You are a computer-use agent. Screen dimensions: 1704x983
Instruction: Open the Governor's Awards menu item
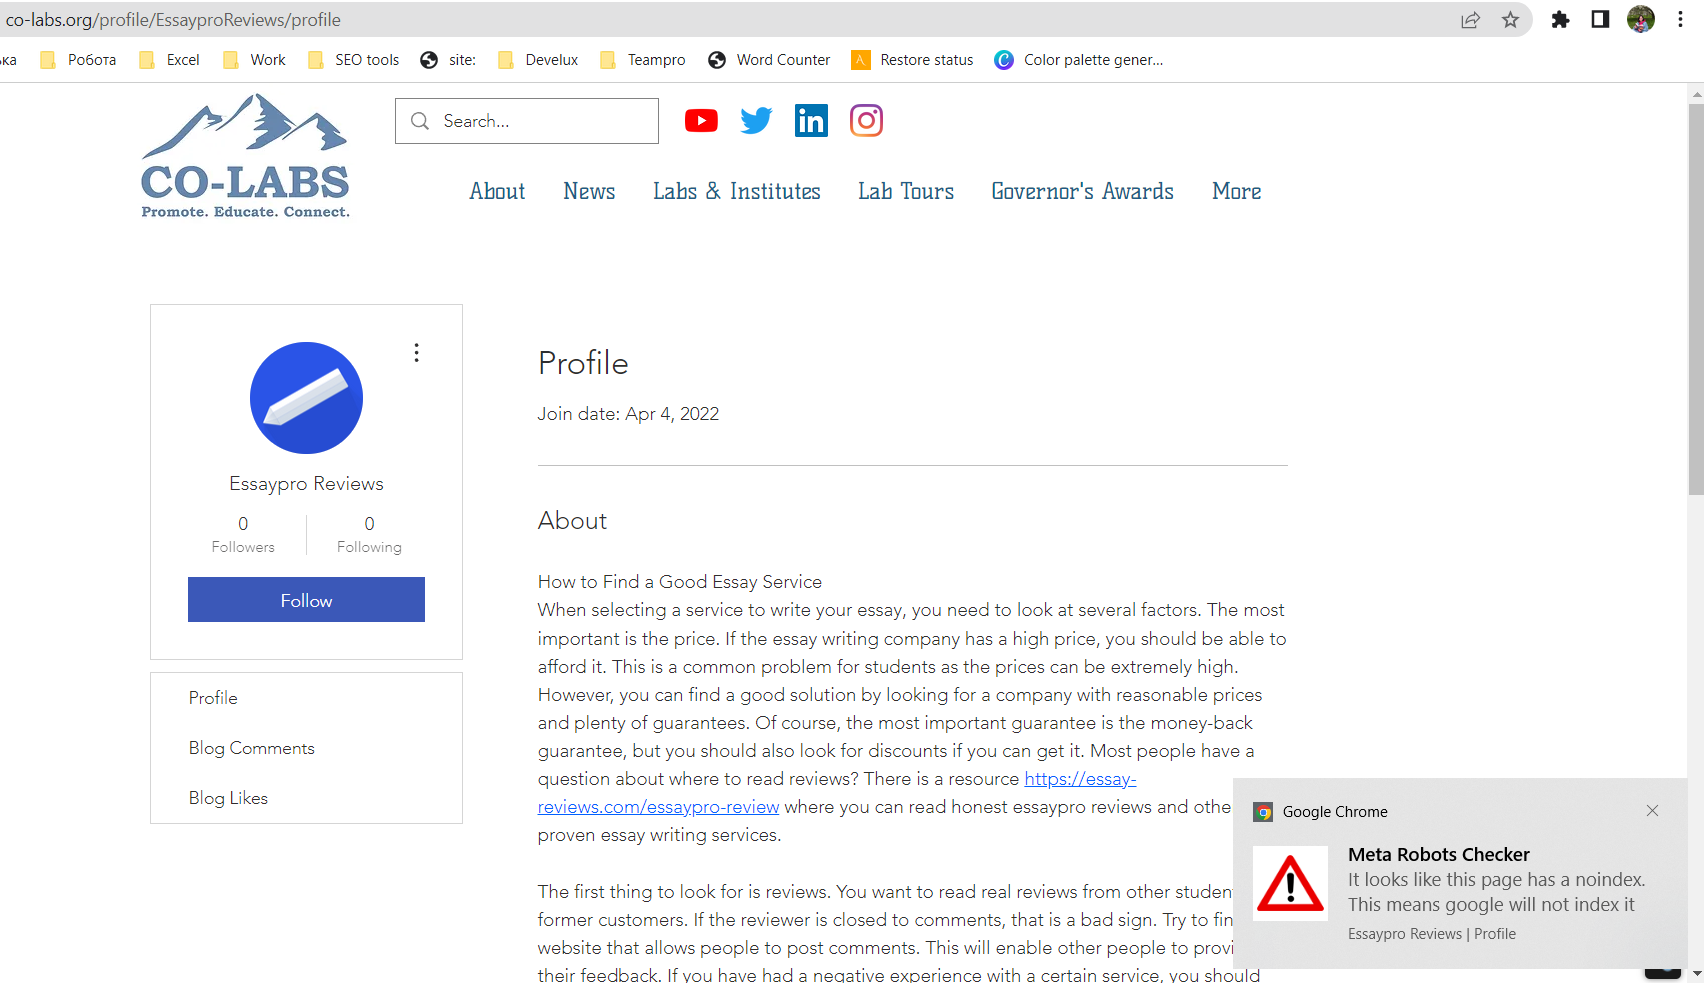click(1083, 191)
